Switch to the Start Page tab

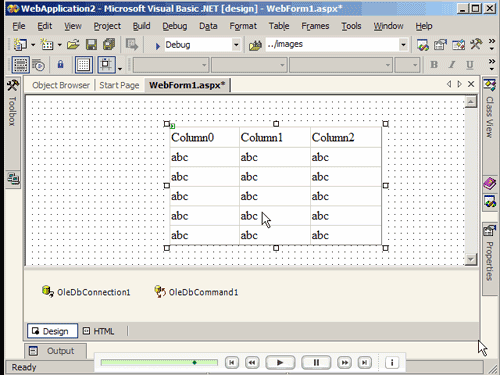pos(119,85)
